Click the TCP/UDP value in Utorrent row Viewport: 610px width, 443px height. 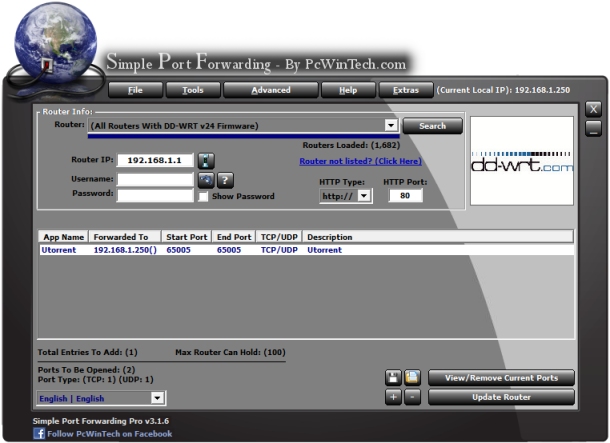point(279,250)
